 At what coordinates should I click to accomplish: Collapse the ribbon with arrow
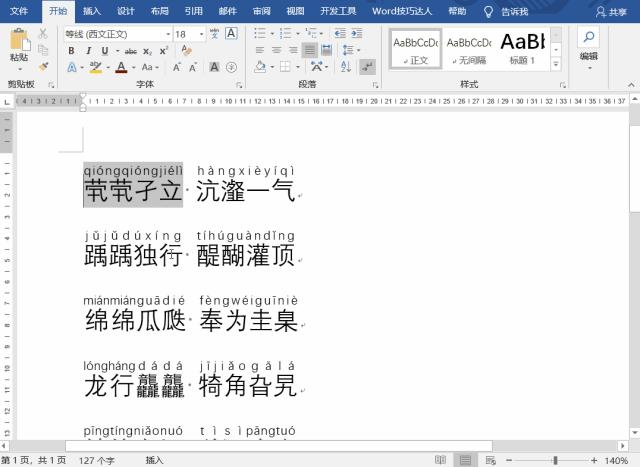coord(631,85)
